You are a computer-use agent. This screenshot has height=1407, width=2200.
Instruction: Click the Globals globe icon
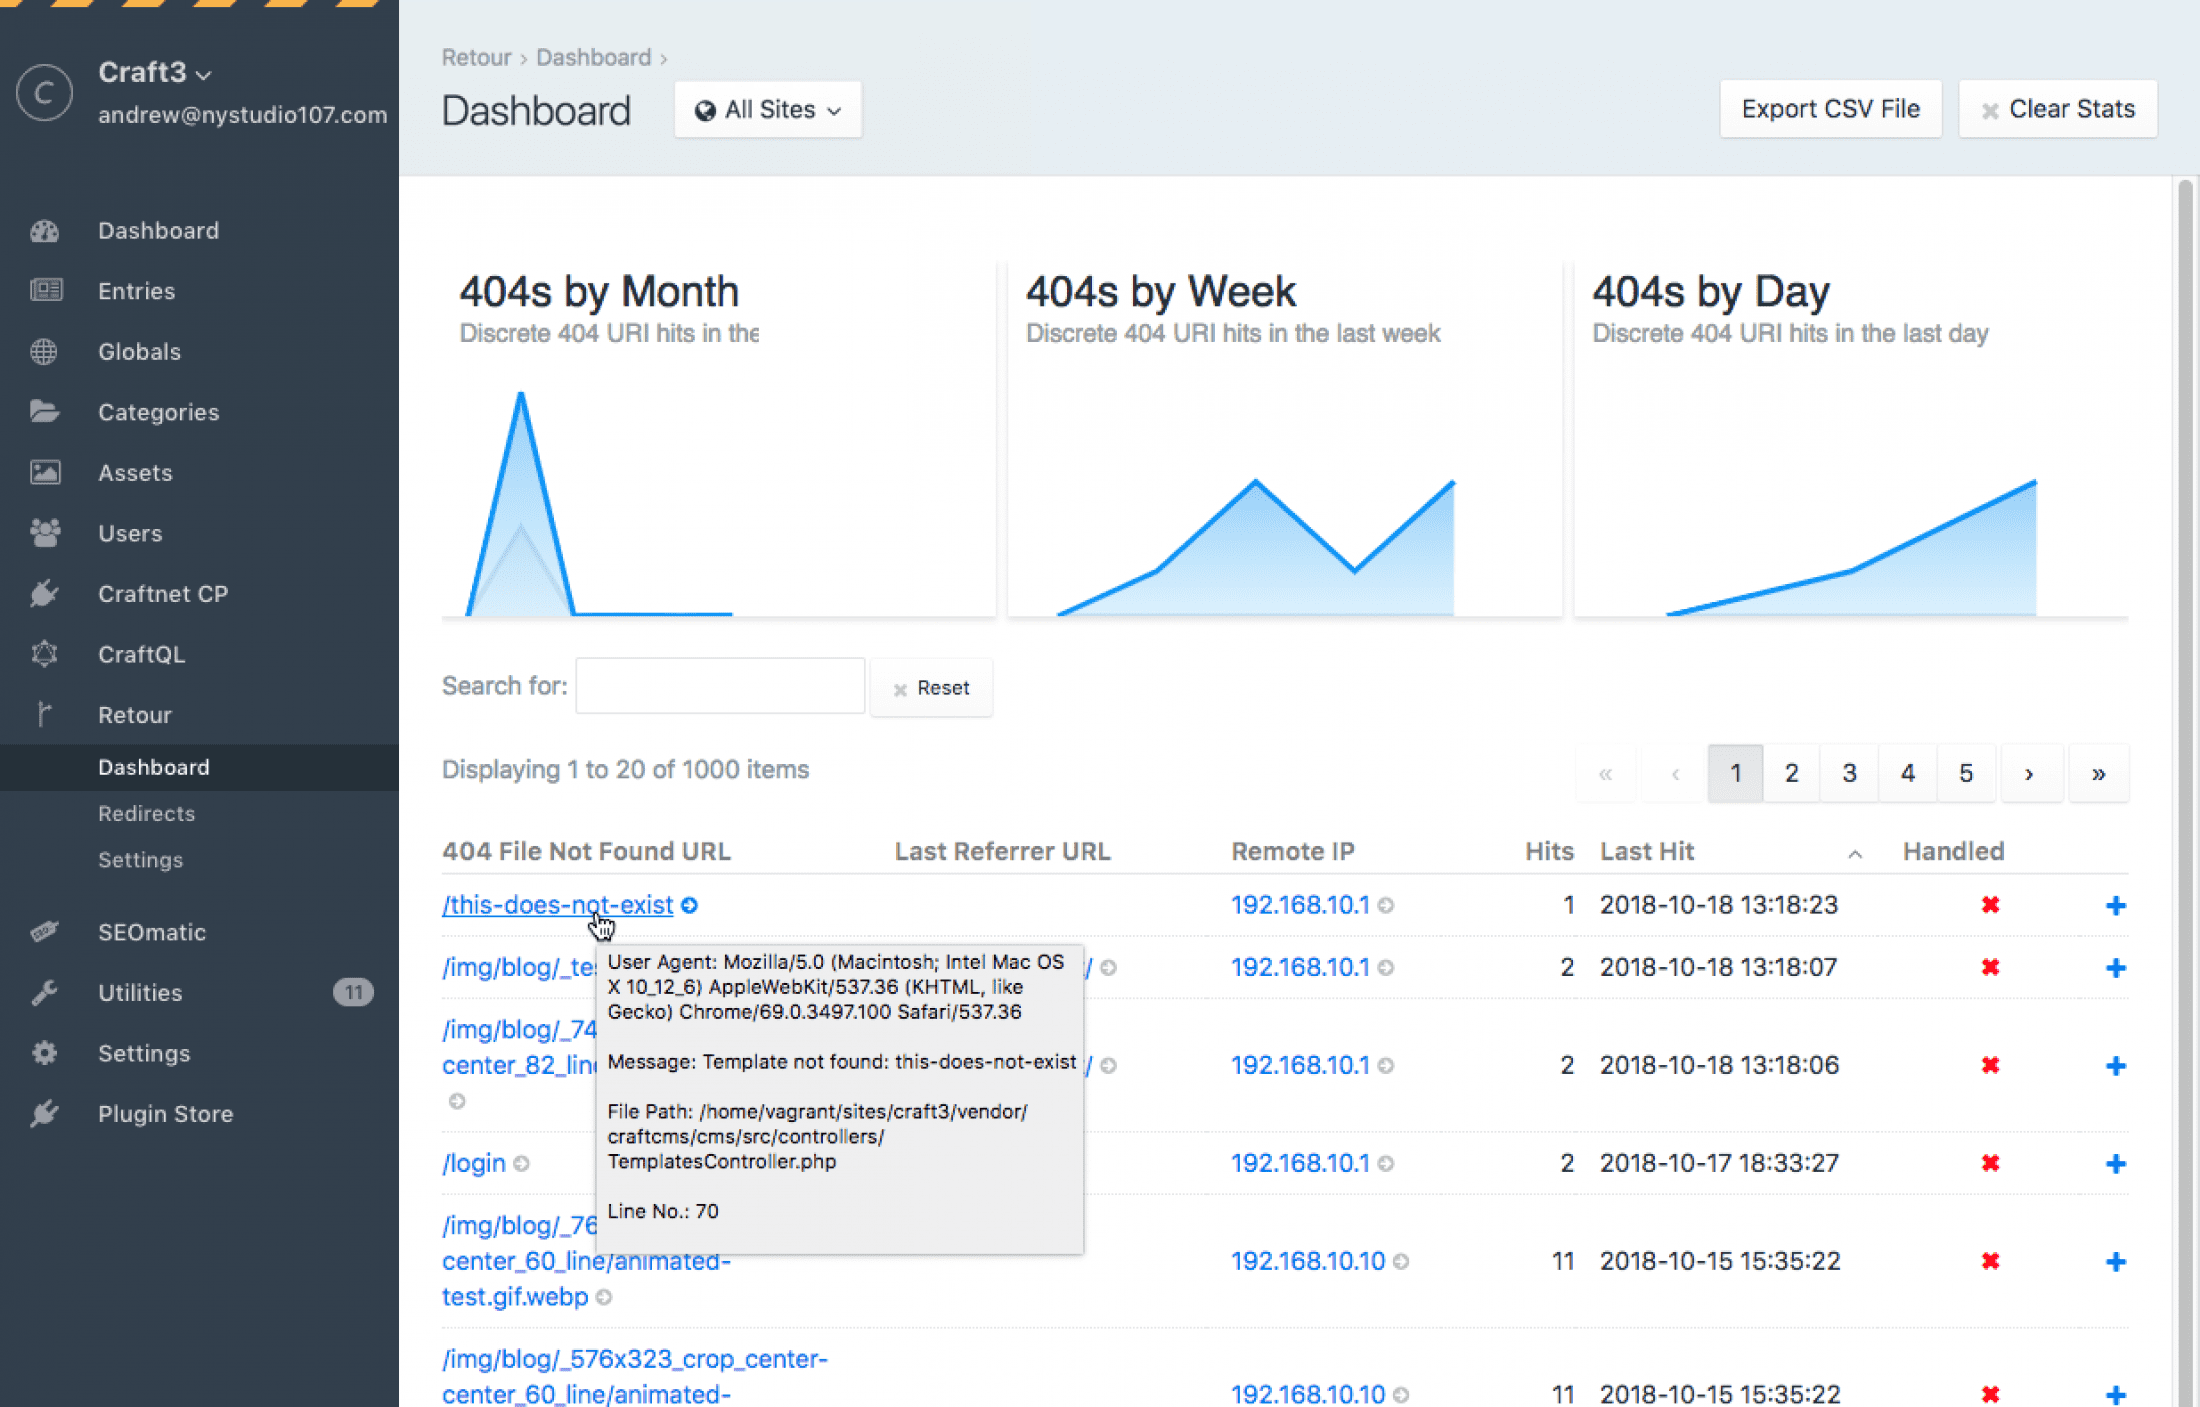click(x=44, y=352)
